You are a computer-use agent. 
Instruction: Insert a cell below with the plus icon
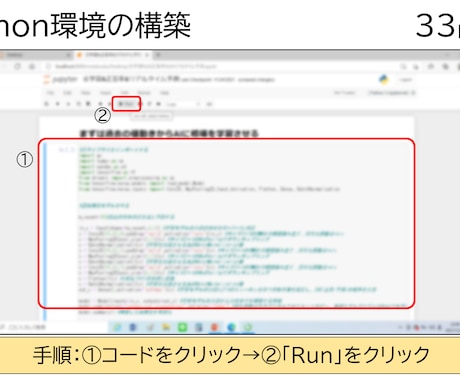point(57,104)
